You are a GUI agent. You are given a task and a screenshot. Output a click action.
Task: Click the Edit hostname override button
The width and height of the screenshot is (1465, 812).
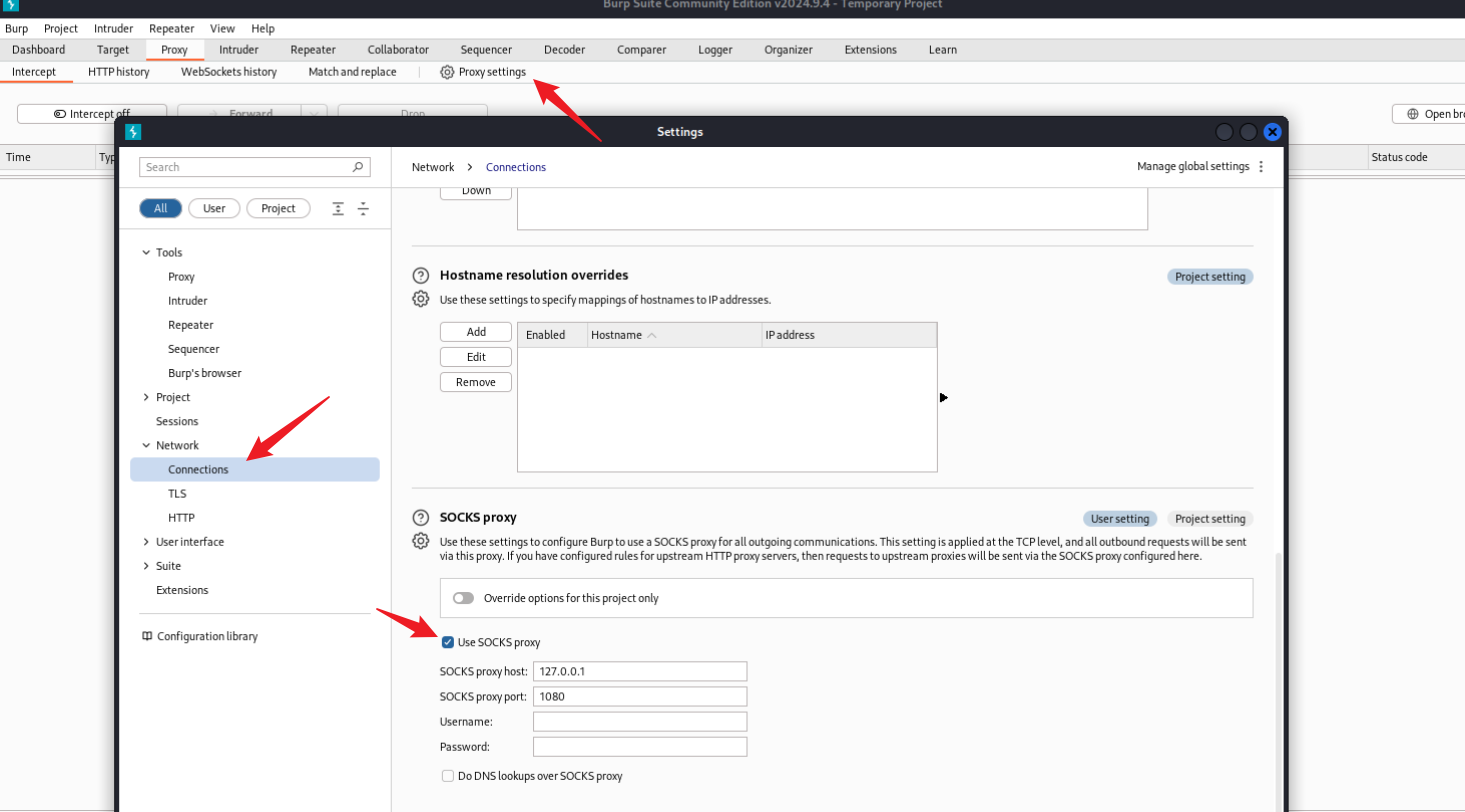[476, 357]
